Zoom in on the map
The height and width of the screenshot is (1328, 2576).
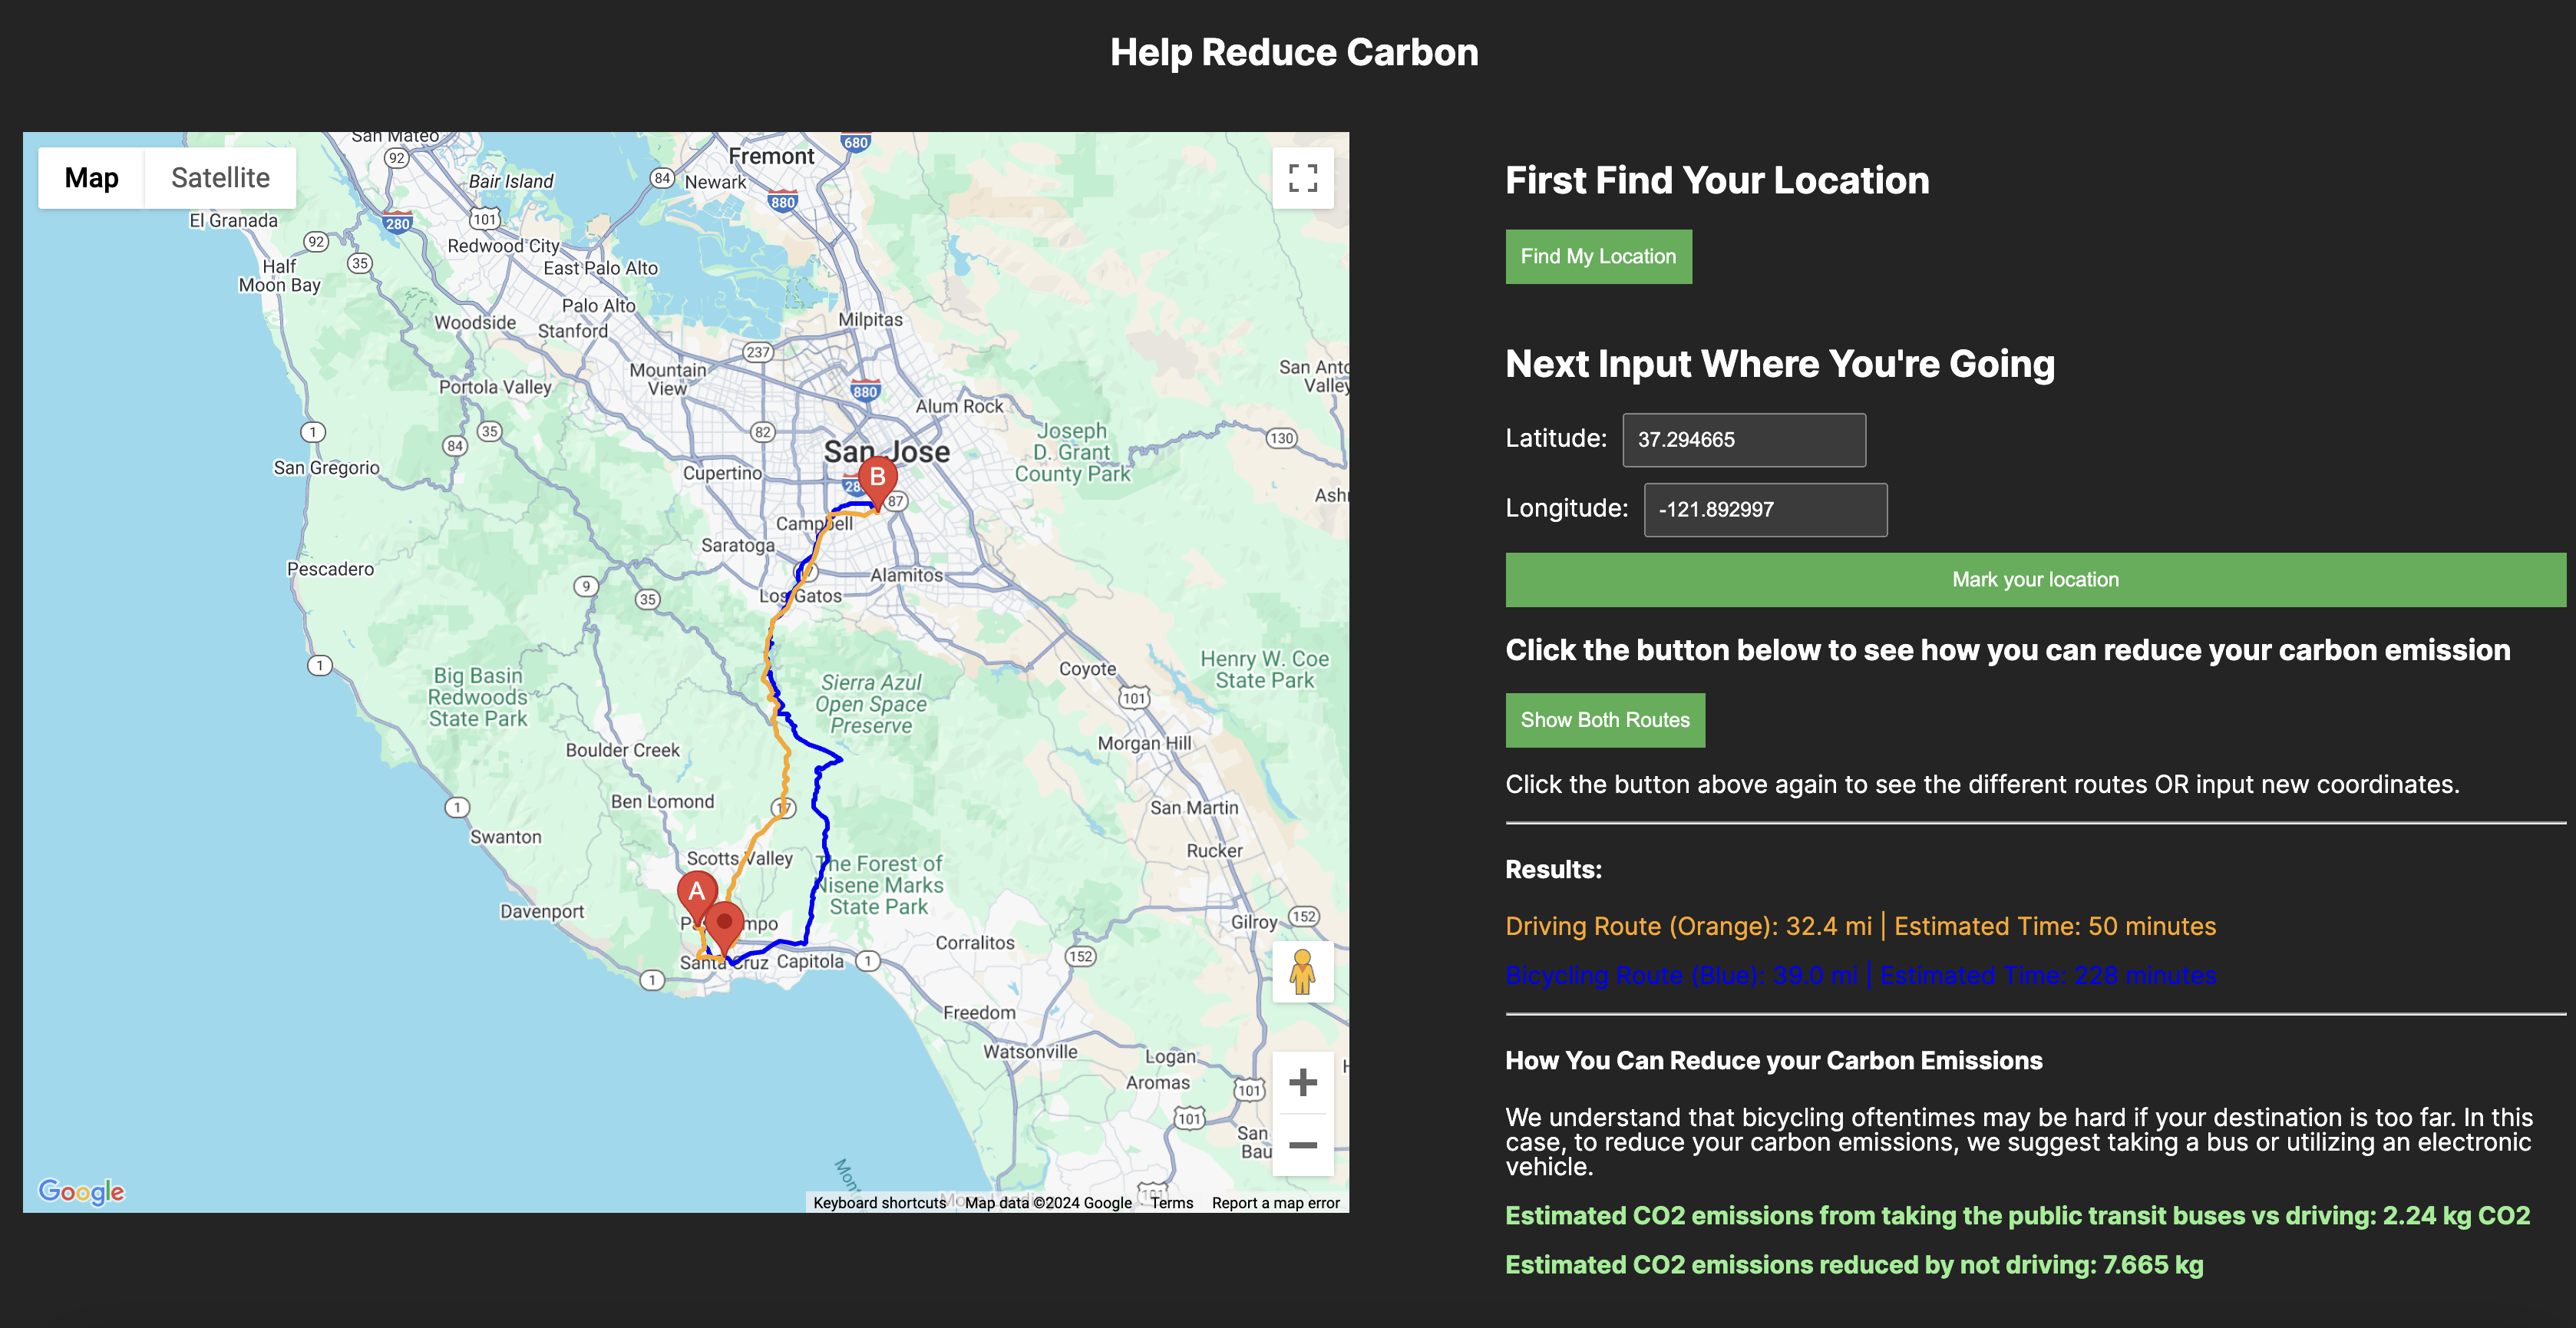1302,1082
